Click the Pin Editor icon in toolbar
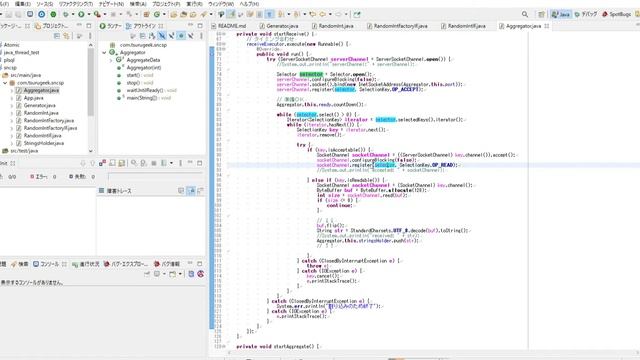The width and height of the screenshot is (640, 360). click(x=356, y=14)
